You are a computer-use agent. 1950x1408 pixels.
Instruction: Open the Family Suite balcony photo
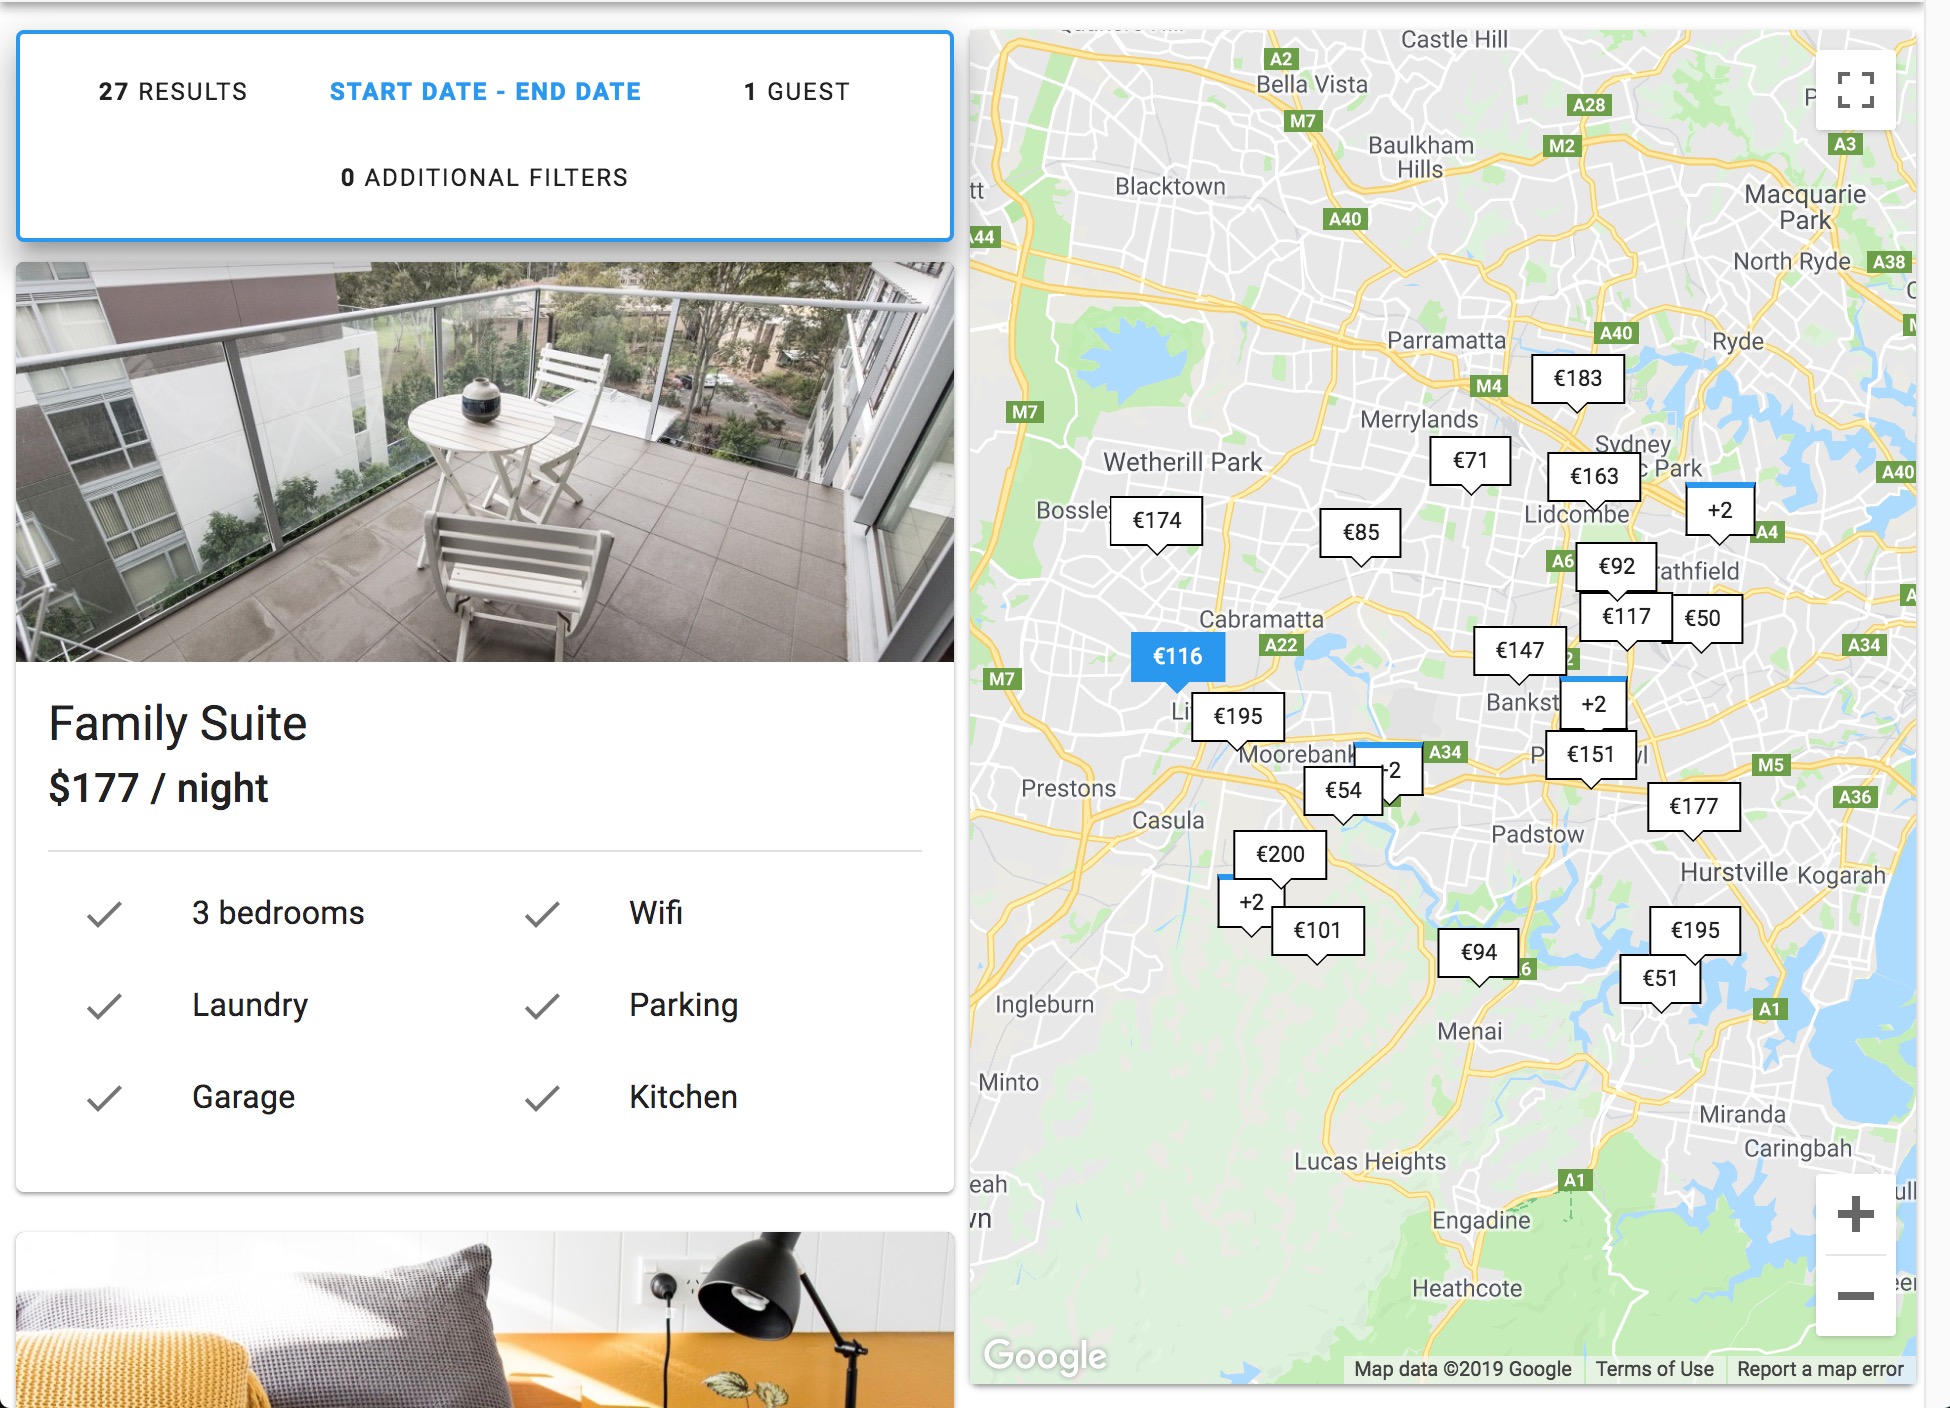coord(485,462)
